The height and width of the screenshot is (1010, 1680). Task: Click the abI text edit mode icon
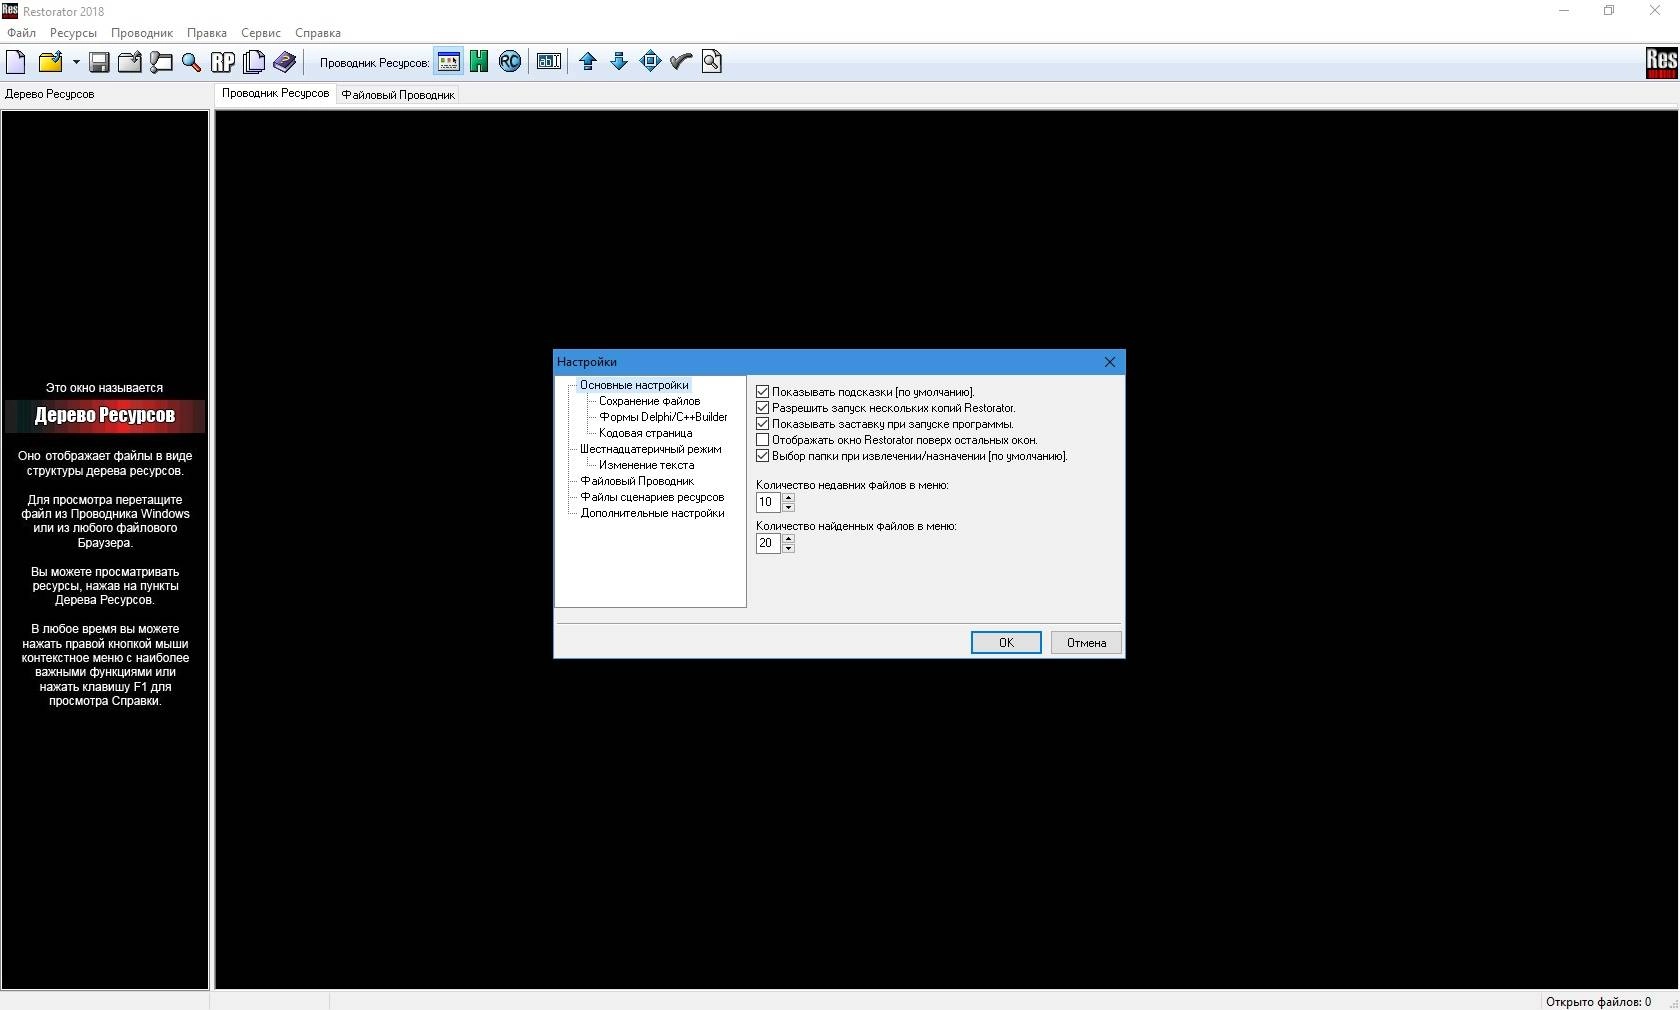(x=549, y=62)
